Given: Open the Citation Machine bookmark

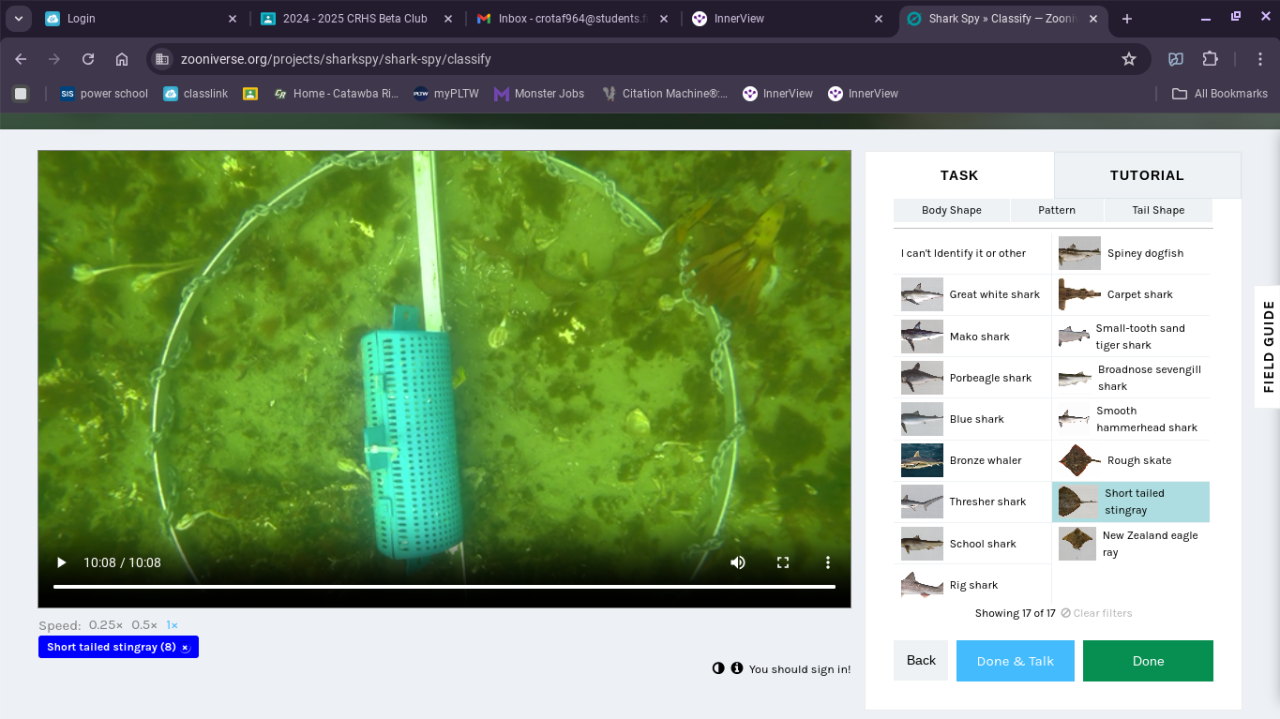Looking at the screenshot, I should tap(665, 94).
